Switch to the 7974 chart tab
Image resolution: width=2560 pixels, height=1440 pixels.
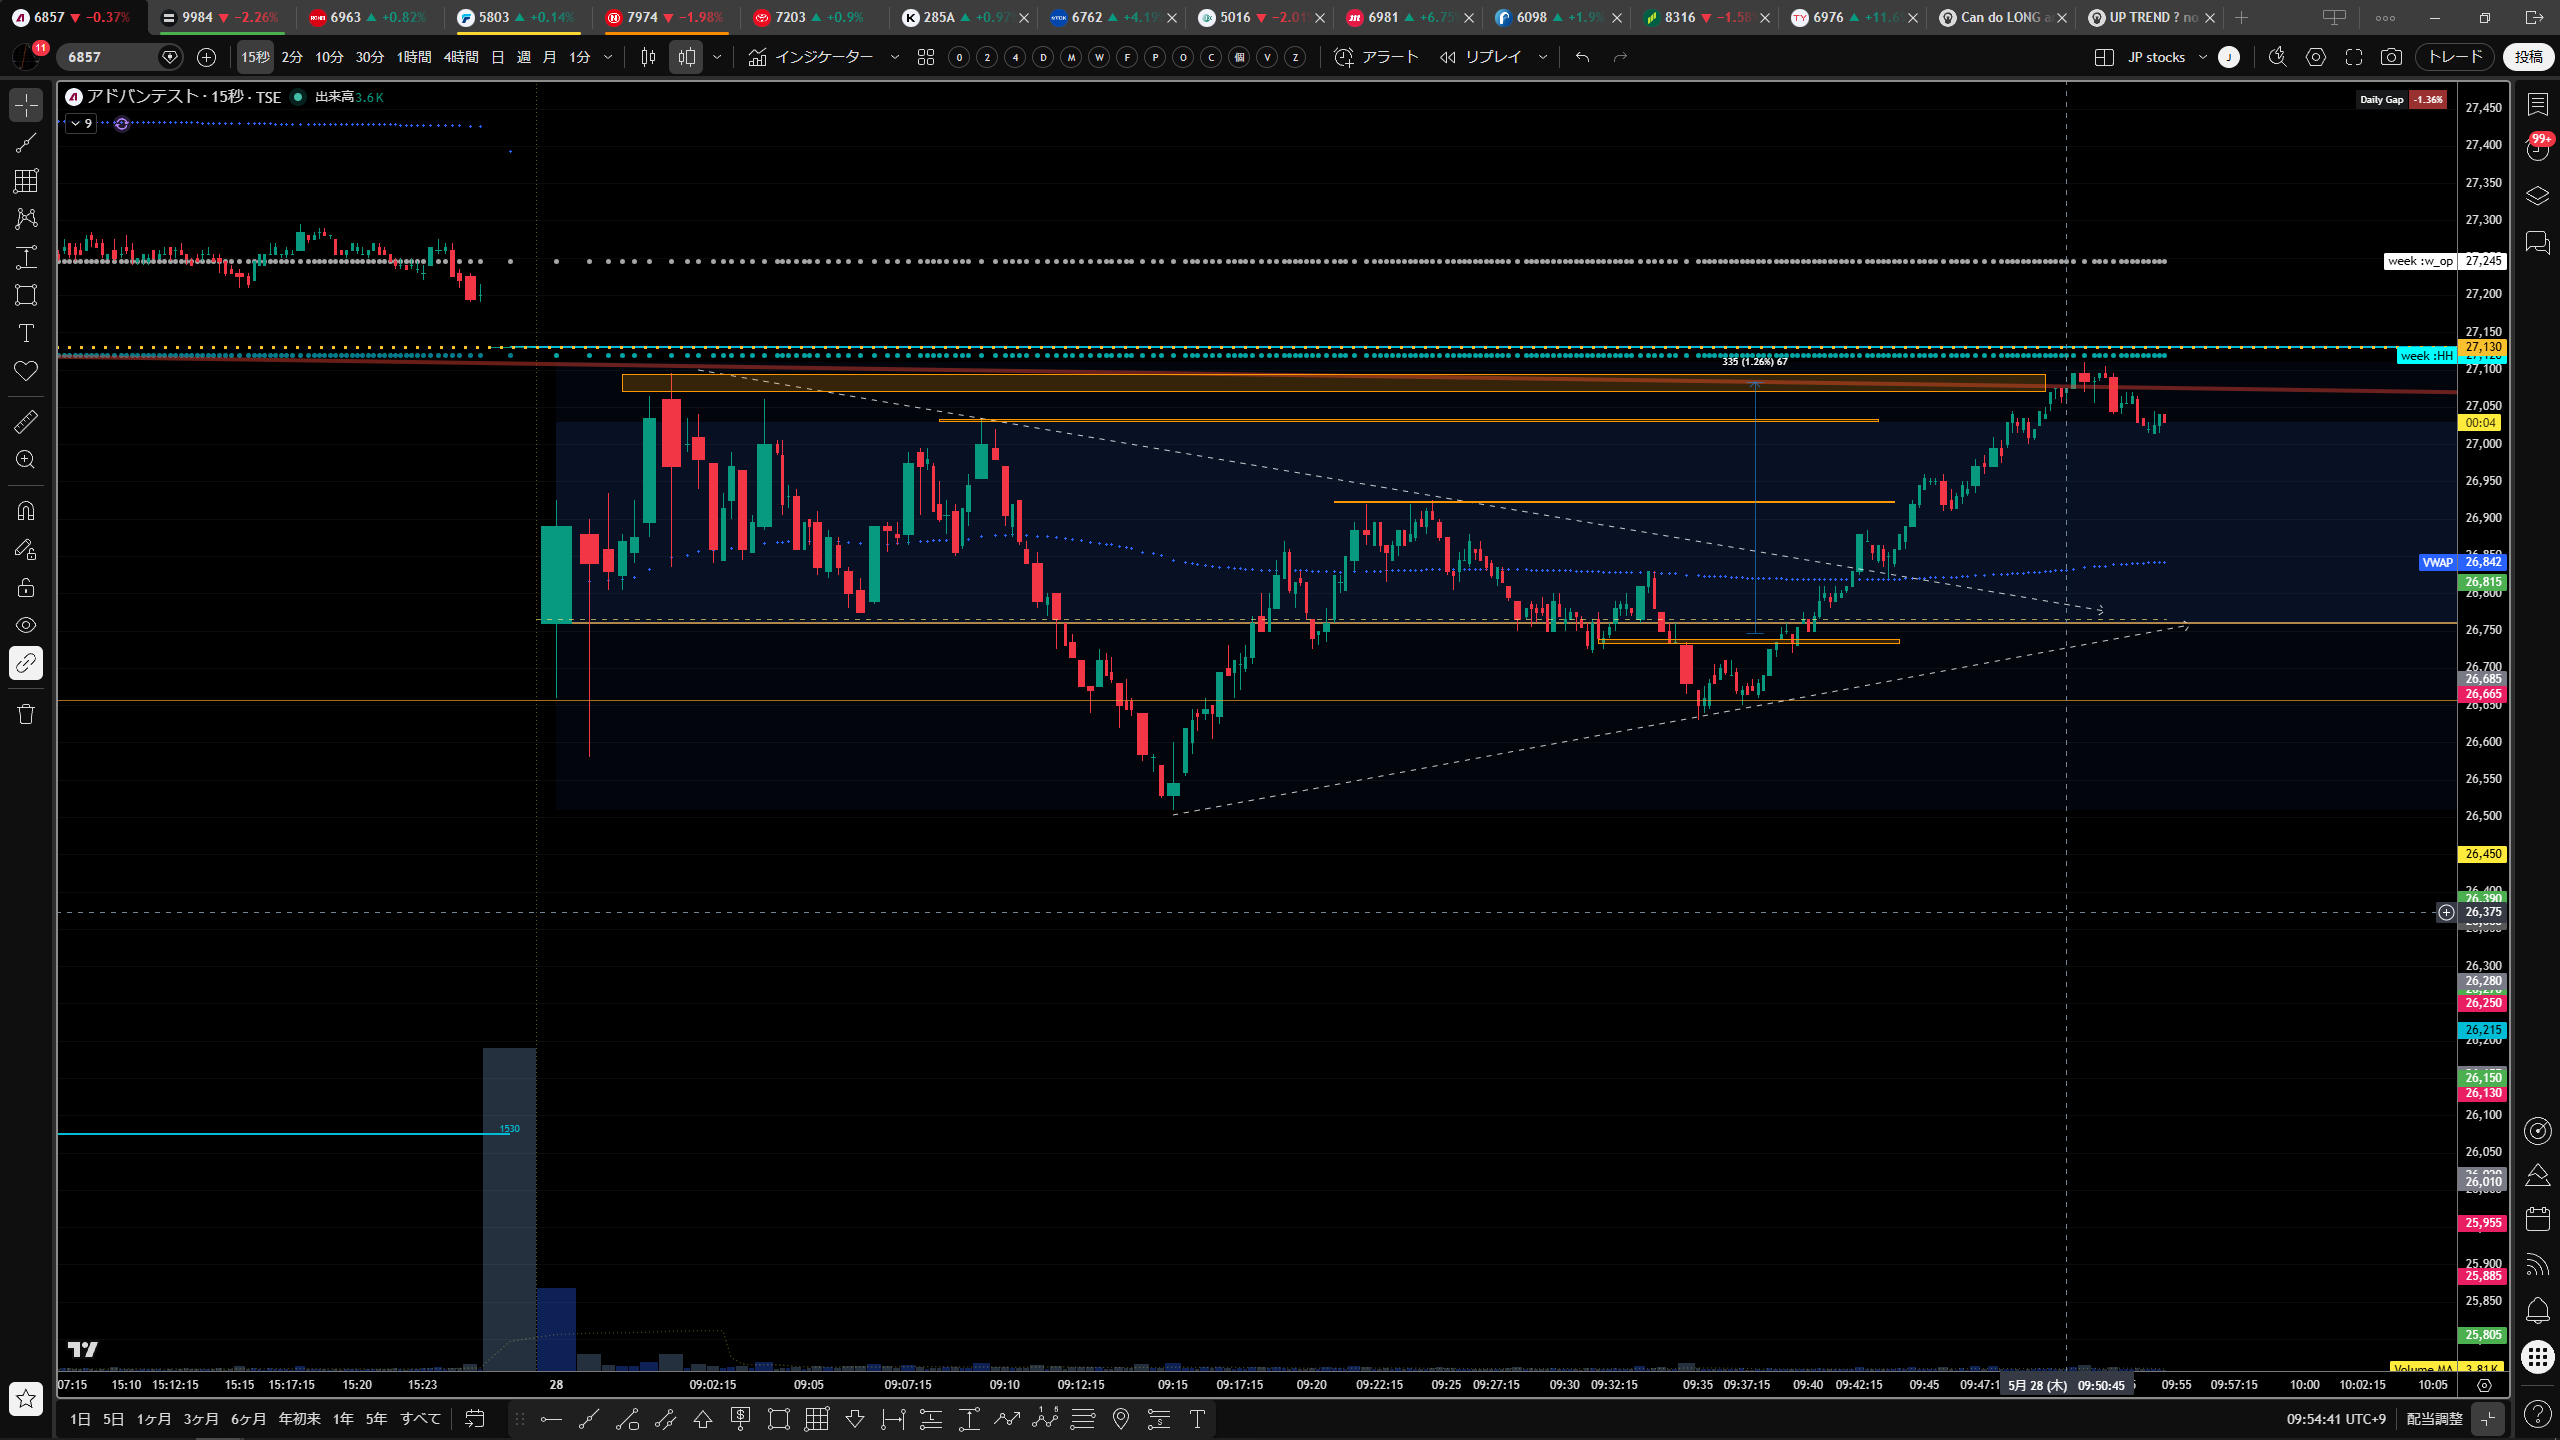(665, 17)
